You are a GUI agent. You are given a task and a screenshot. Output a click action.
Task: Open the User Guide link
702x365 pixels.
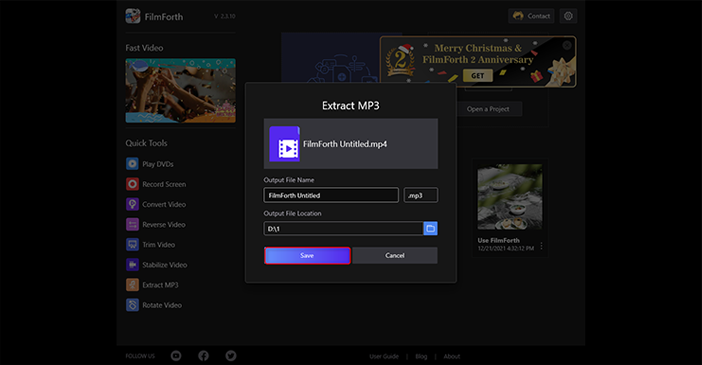pos(384,356)
